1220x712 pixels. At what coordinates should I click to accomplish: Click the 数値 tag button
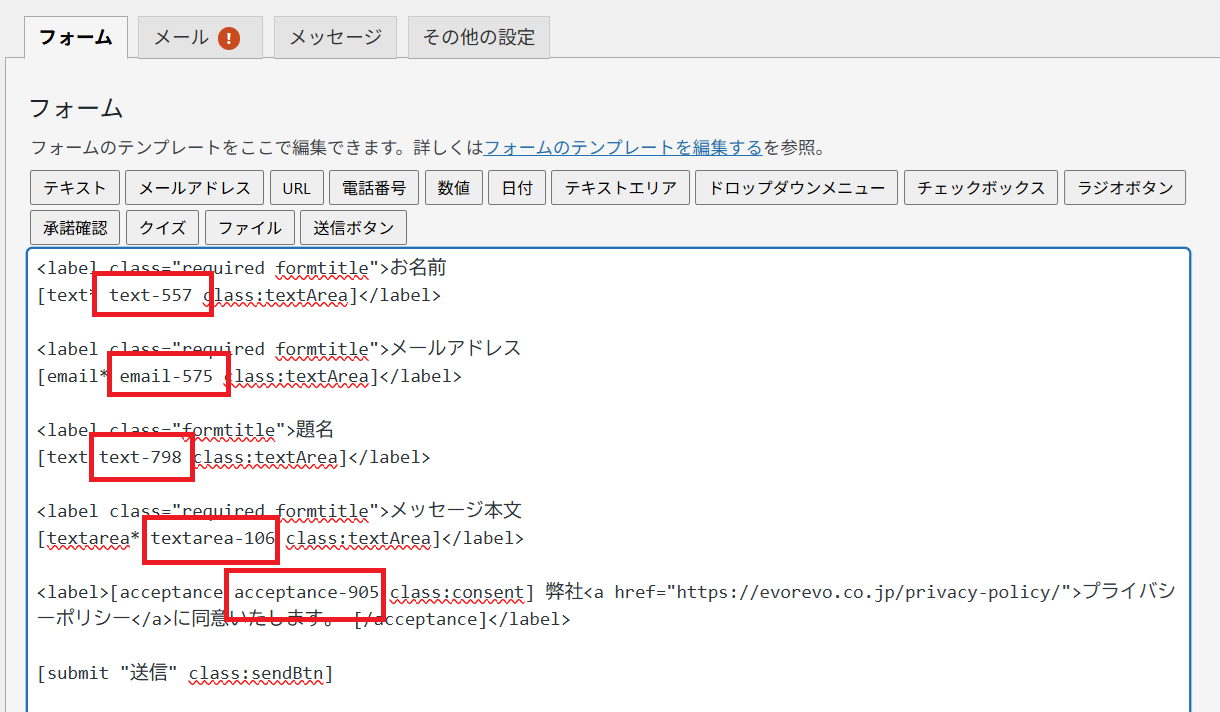tap(454, 188)
